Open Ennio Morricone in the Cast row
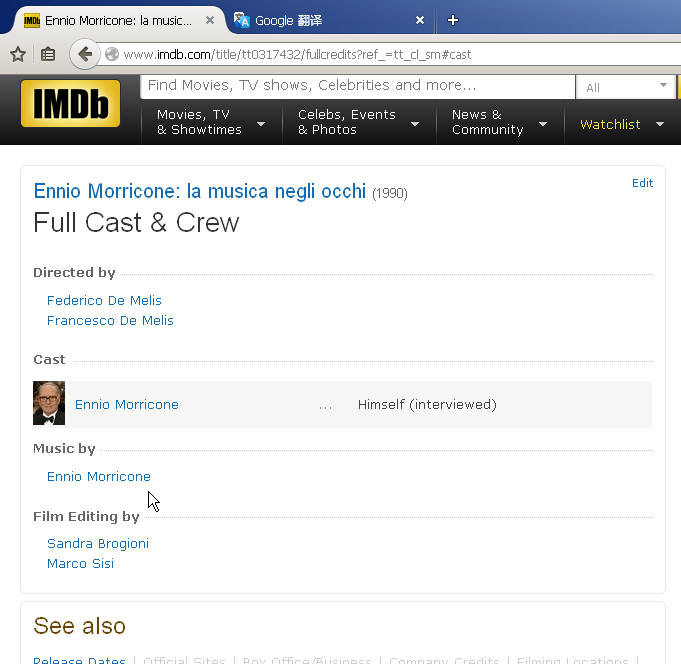Screen dimensions: 681x664 [x=127, y=405]
